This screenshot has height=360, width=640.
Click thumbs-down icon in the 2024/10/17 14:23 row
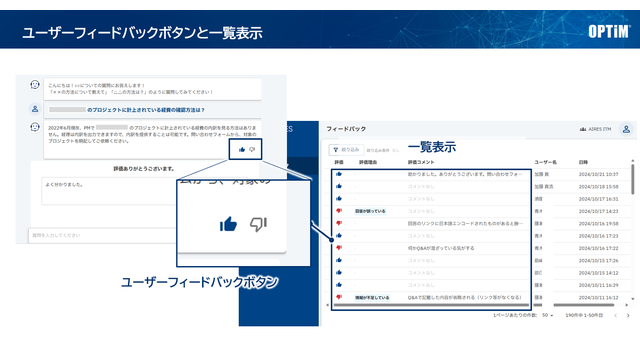point(339,211)
